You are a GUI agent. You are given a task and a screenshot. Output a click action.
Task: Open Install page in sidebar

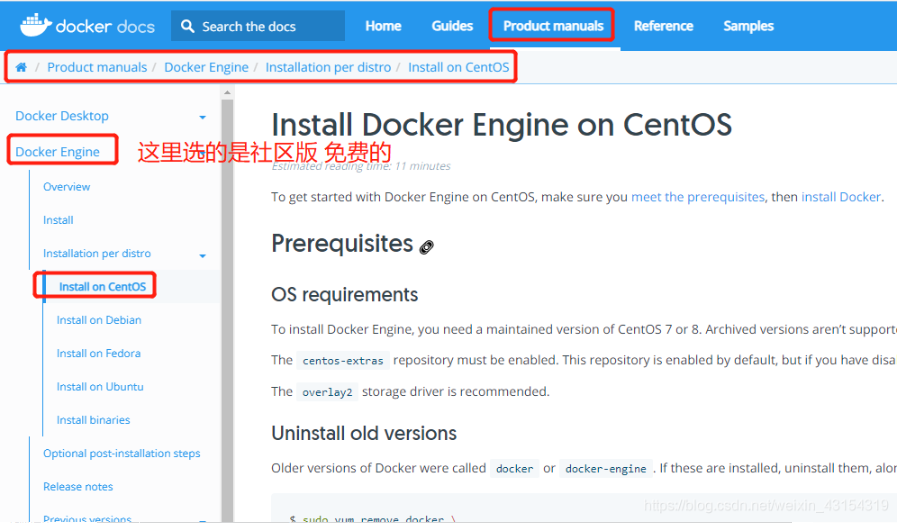(58, 220)
